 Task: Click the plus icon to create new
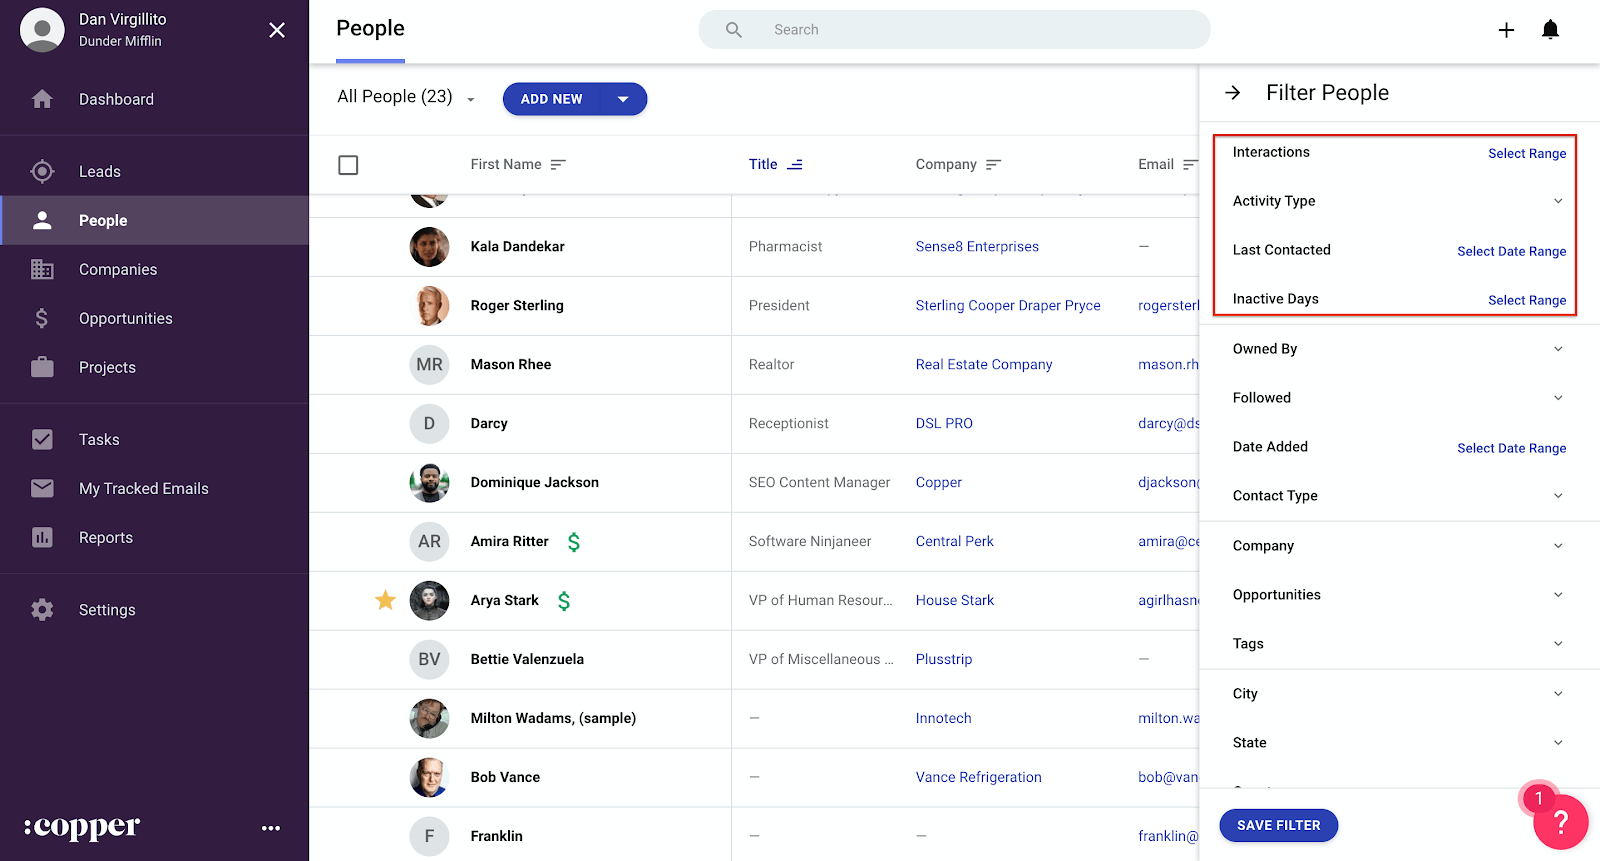tap(1506, 30)
